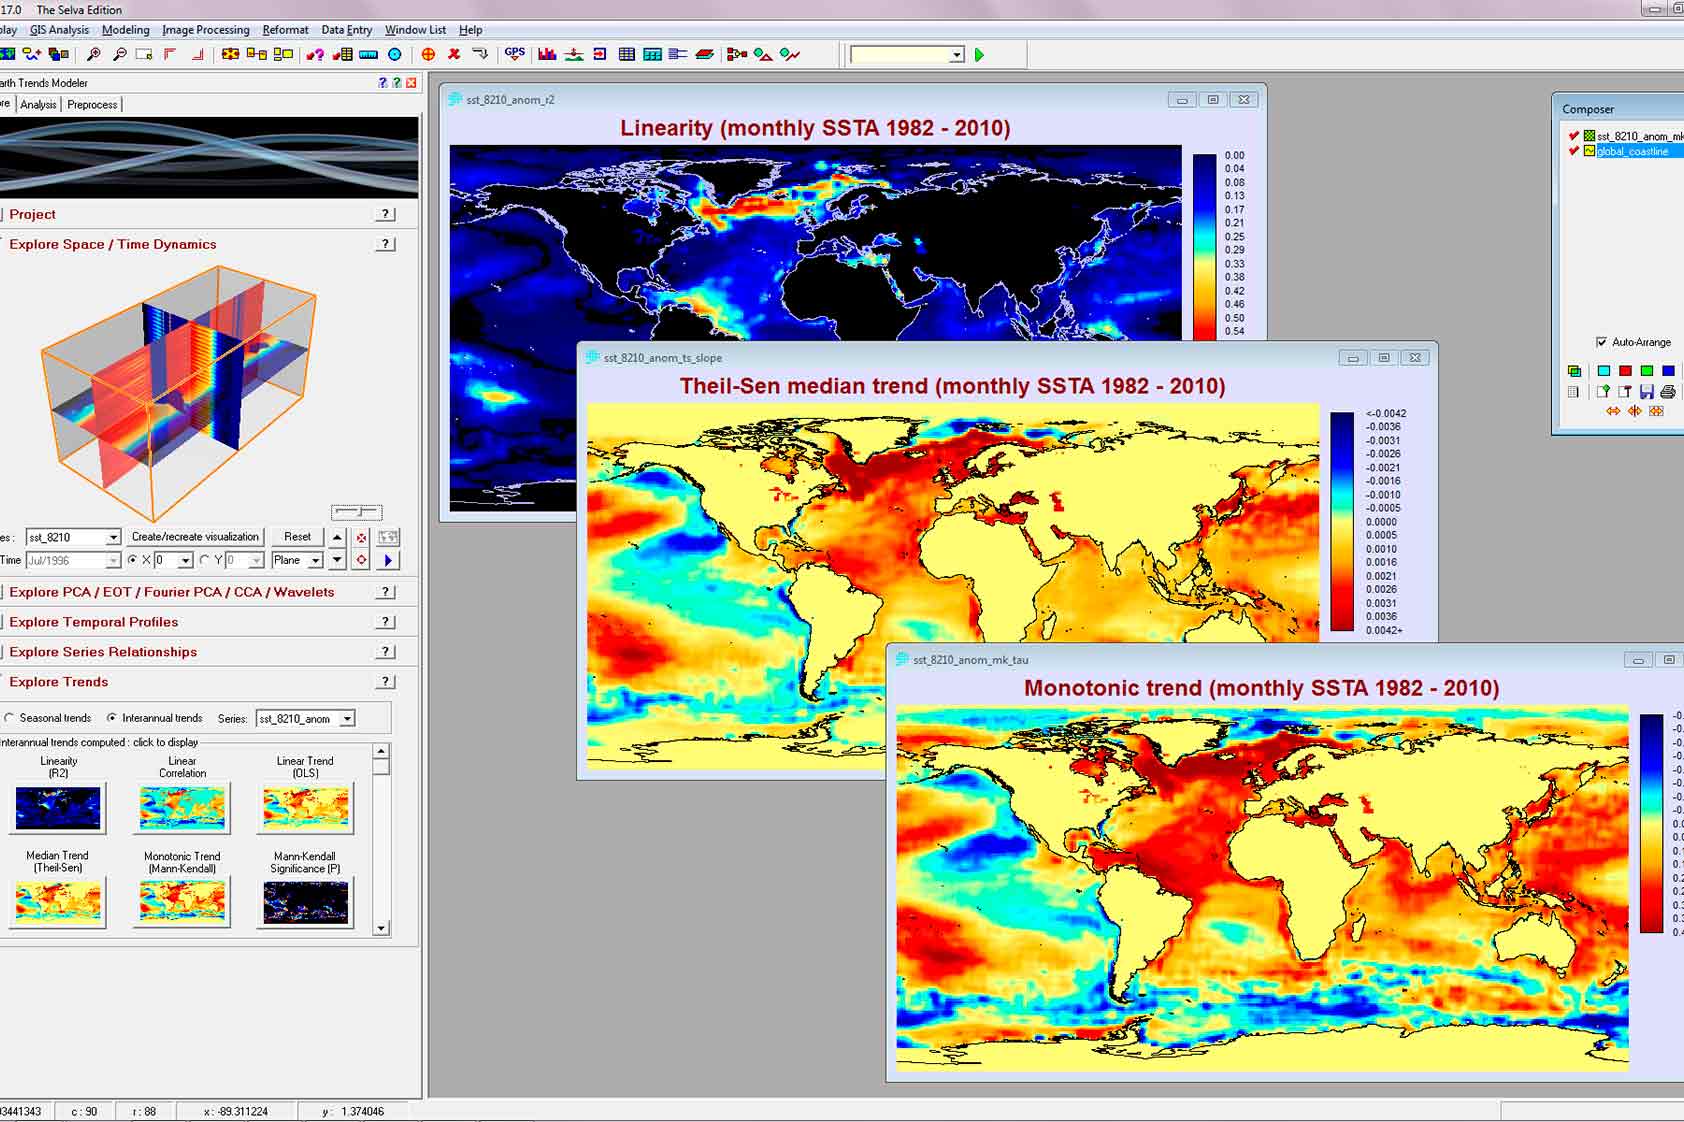Click the zoom in magnifier toolbar icon
1684x1122 pixels.
point(93,55)
